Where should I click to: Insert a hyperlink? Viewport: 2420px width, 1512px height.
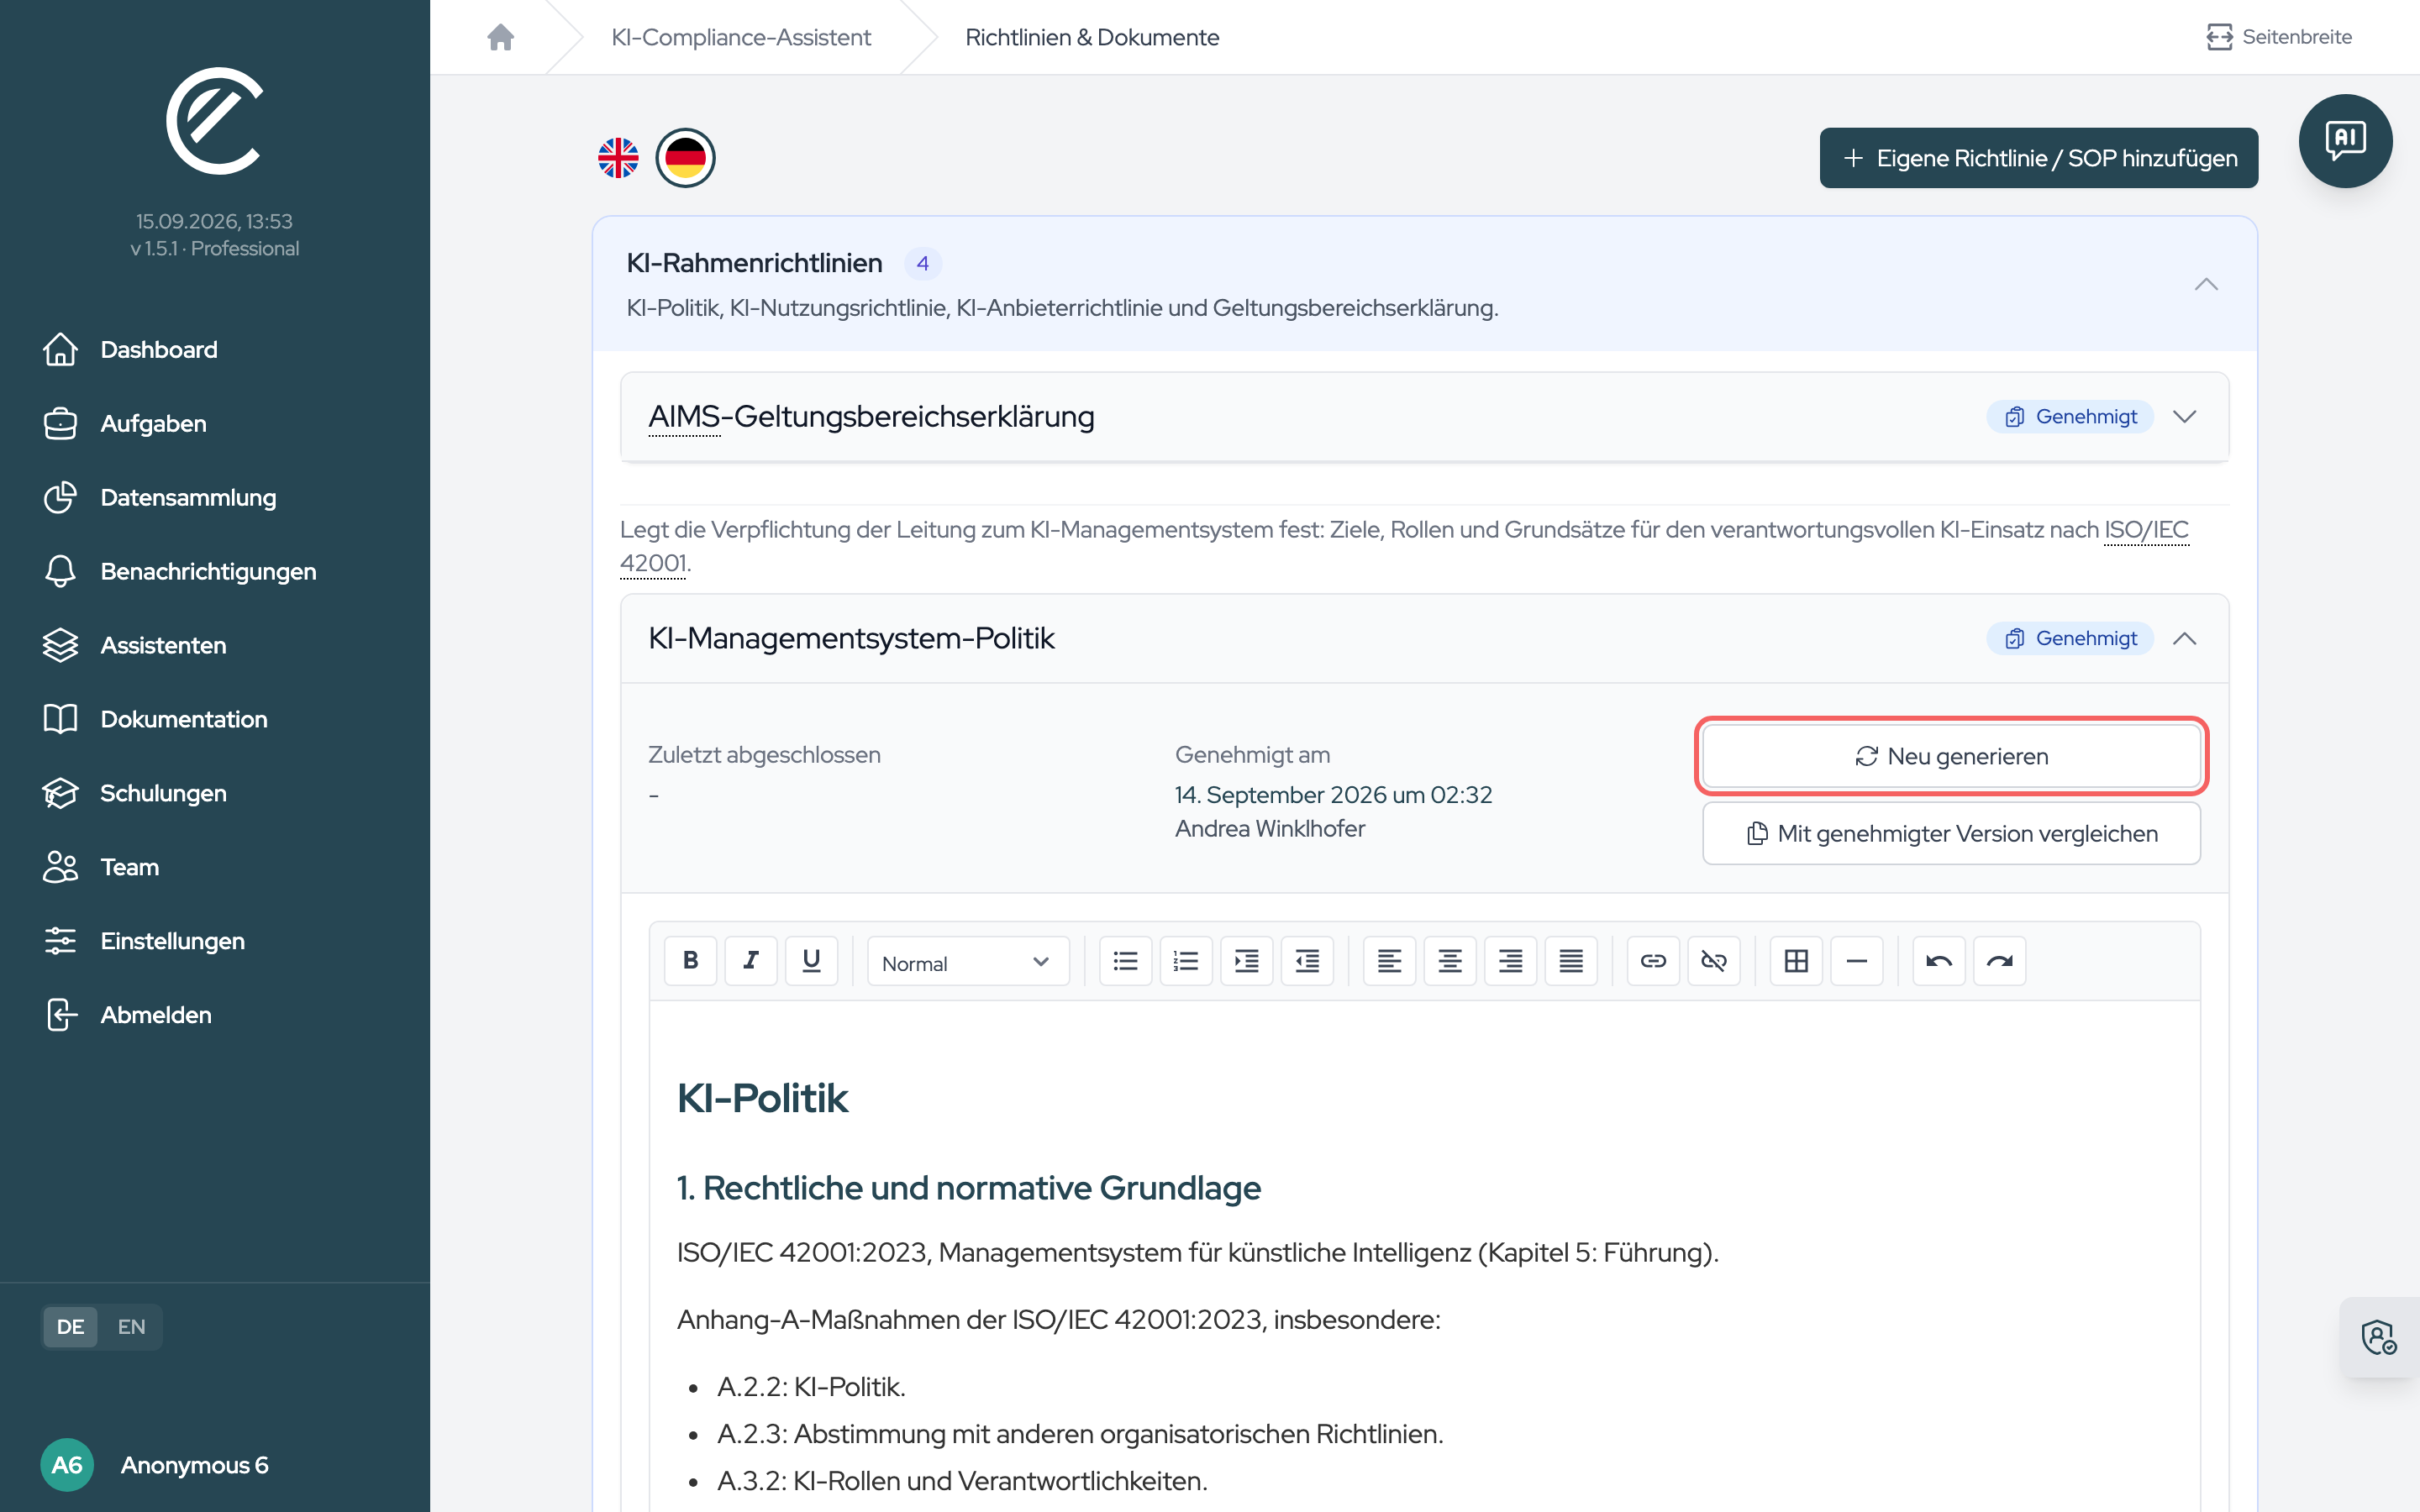tap(1653, 961)
